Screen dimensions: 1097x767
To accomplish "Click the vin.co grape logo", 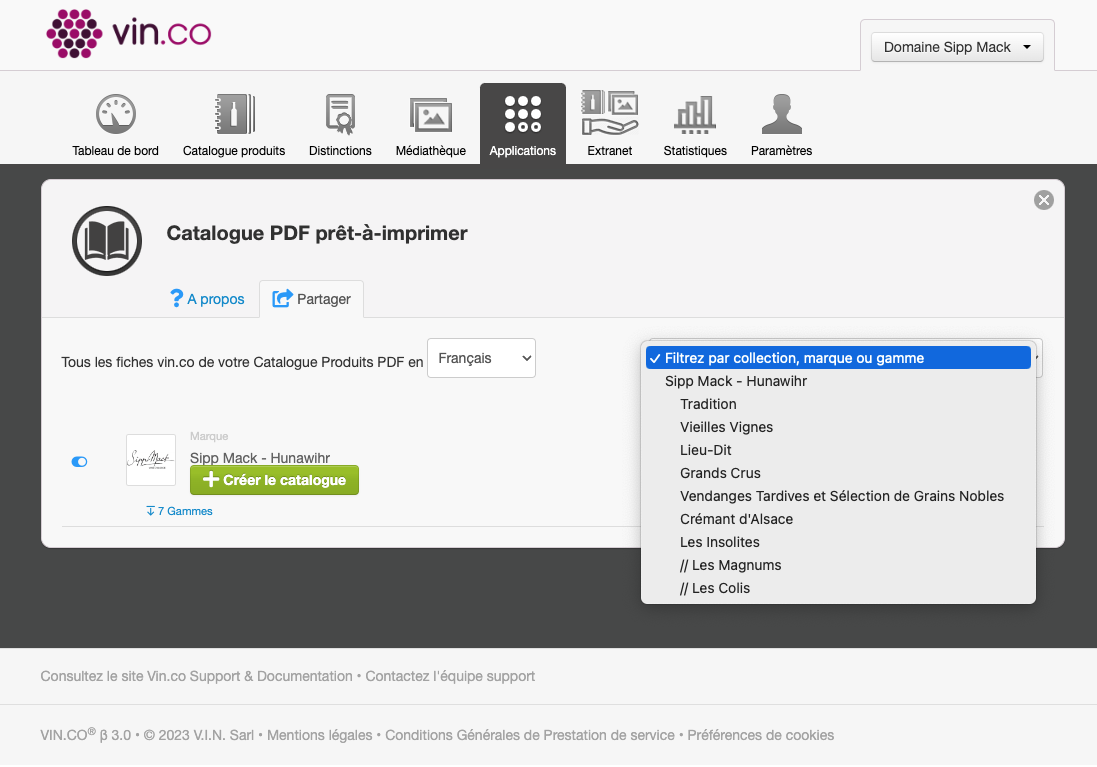I will [x=129, y=34].
